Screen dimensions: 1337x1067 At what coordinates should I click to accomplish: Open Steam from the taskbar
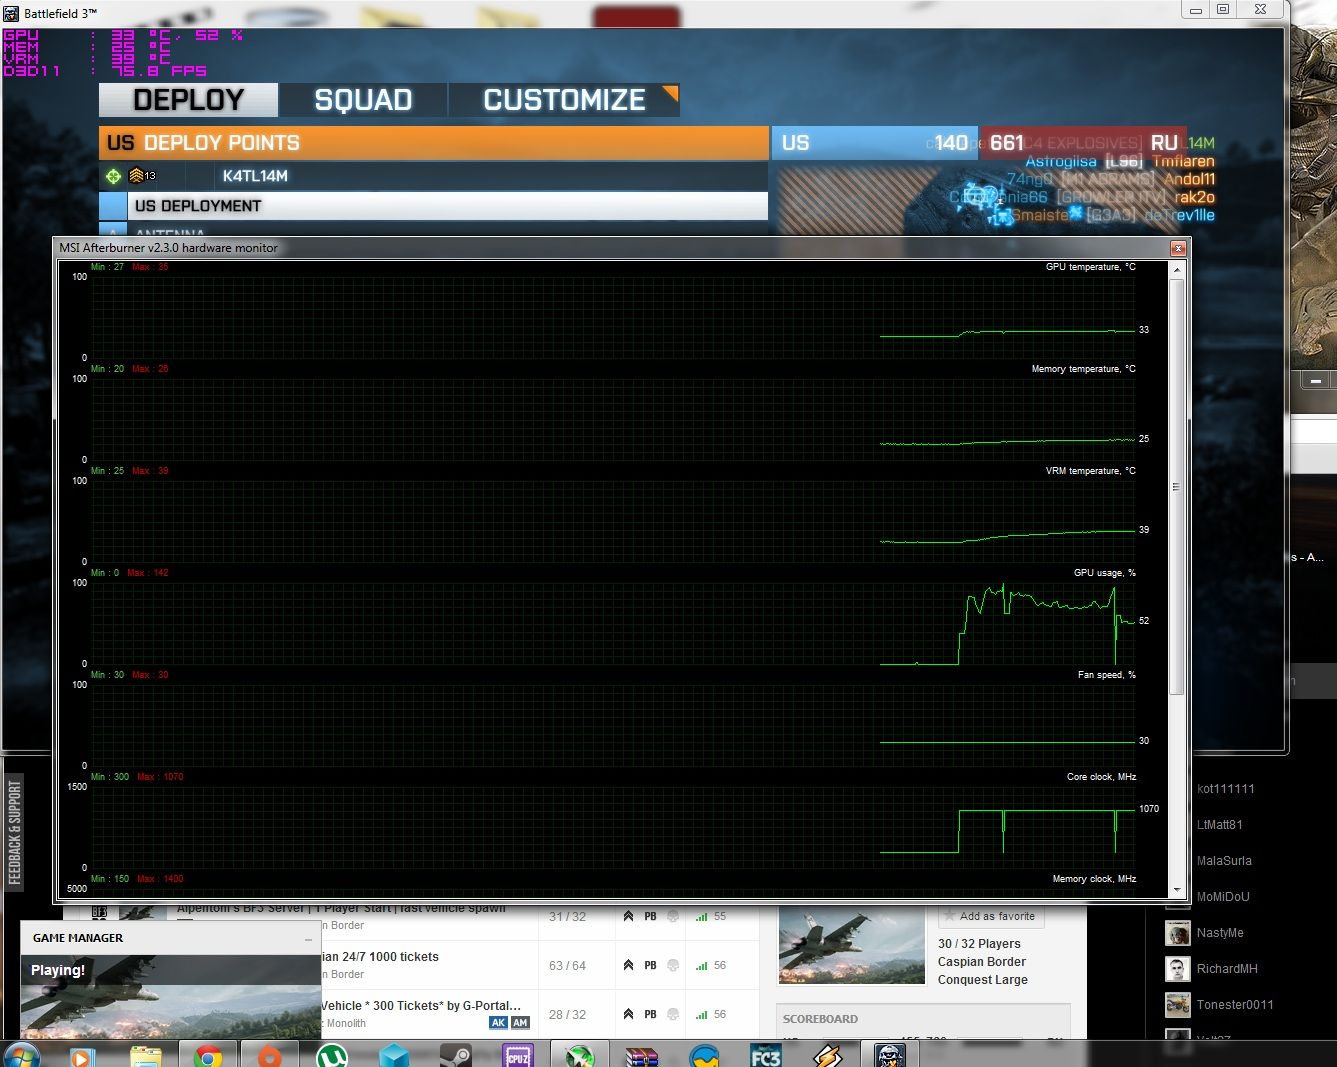click(x=456, y=1055)
